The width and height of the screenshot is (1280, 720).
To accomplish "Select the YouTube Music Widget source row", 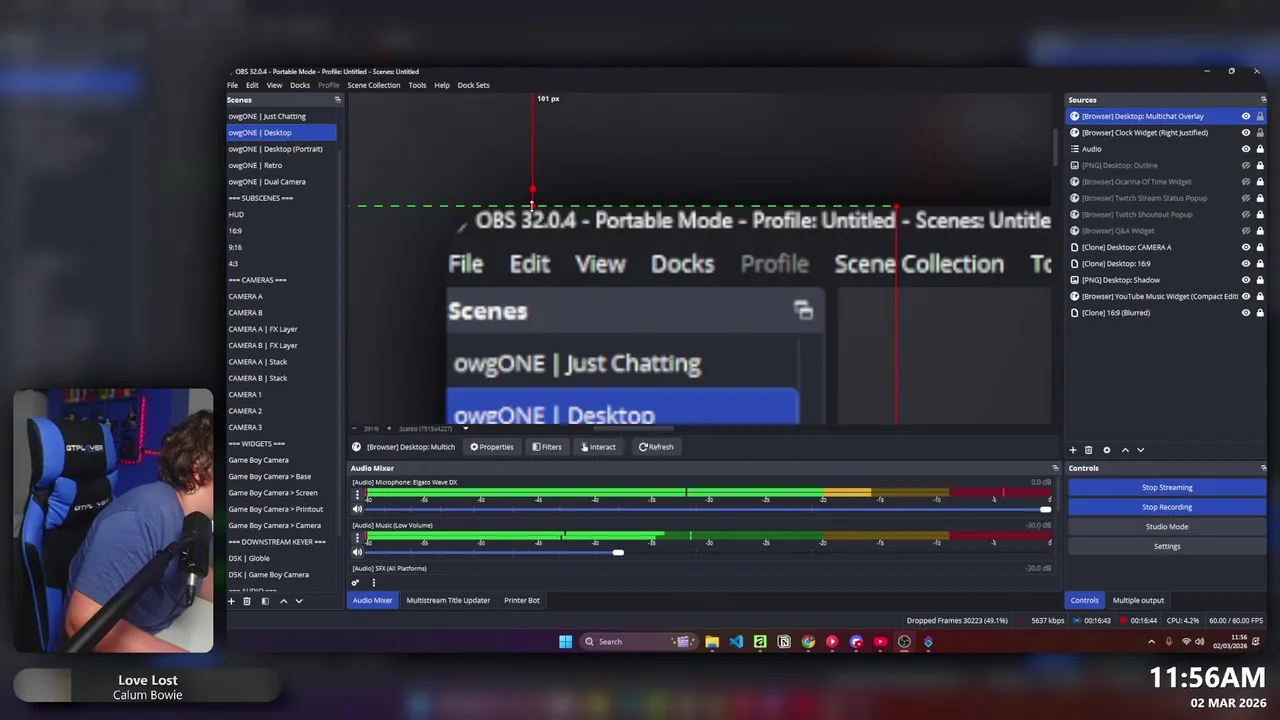I will (x=1166, y=297).
